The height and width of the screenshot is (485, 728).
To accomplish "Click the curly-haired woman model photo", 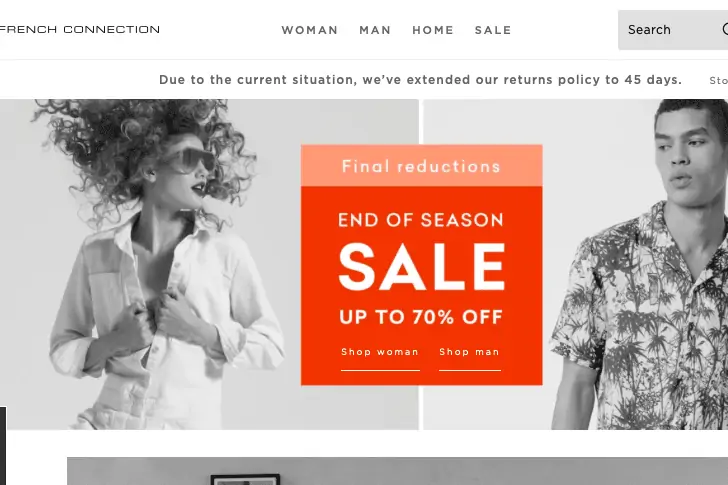I will tap(150, 264).
